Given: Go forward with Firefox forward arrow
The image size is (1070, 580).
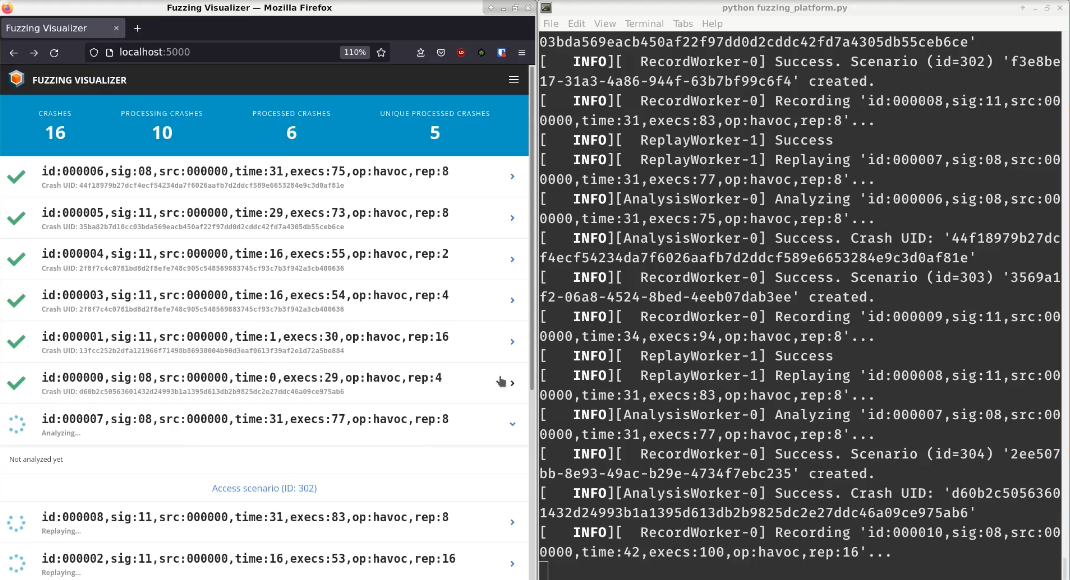Looking at the screenshot, I should [34, 53].
